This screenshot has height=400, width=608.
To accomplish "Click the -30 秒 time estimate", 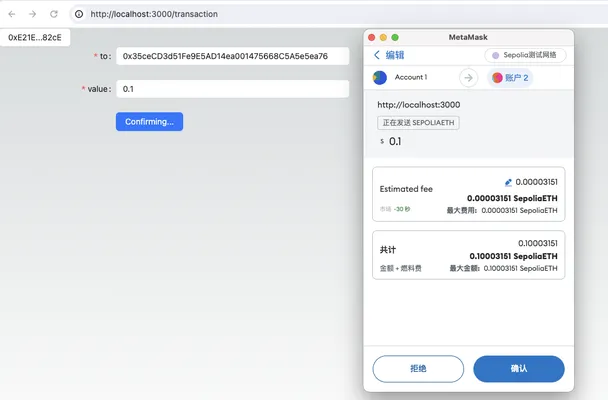I will point(402,209).
